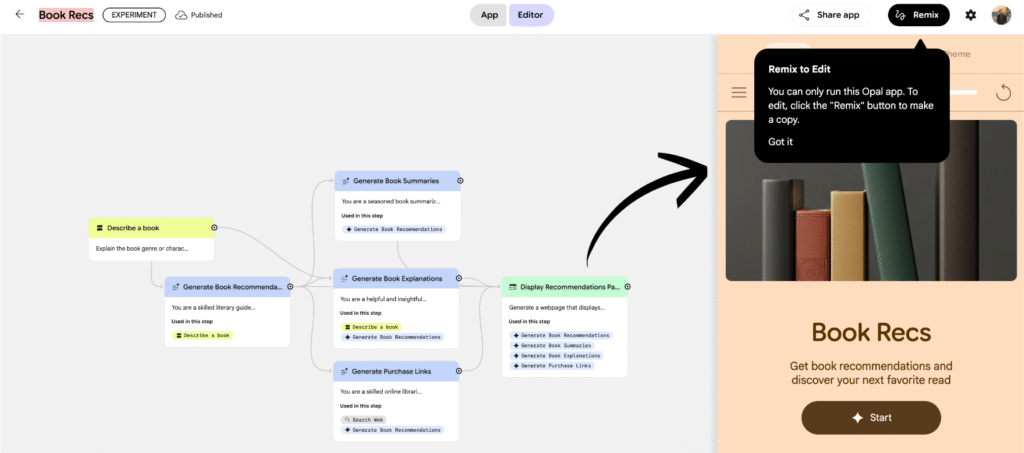Click the hamburger menu in app preview
This screenshot has width=1024, height=453.
739,92
